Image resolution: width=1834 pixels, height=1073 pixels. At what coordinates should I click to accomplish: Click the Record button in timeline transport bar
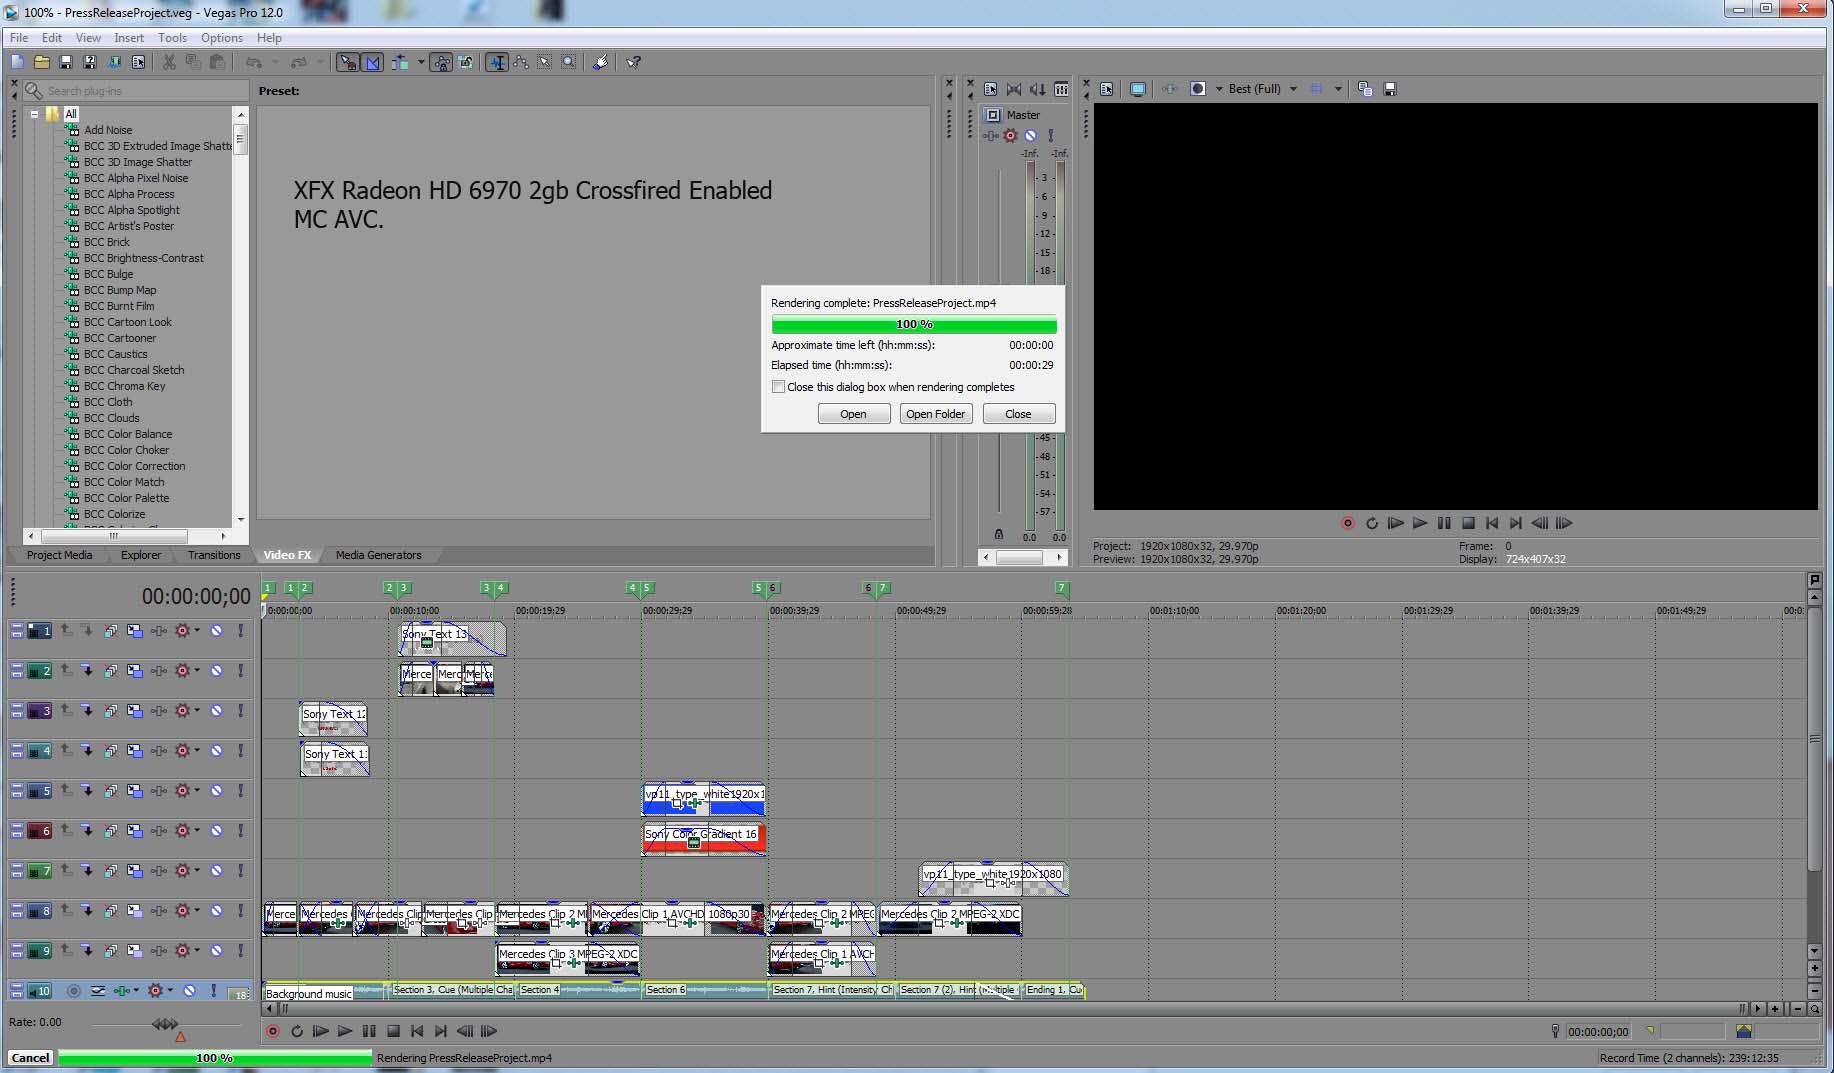(272, 1031)
